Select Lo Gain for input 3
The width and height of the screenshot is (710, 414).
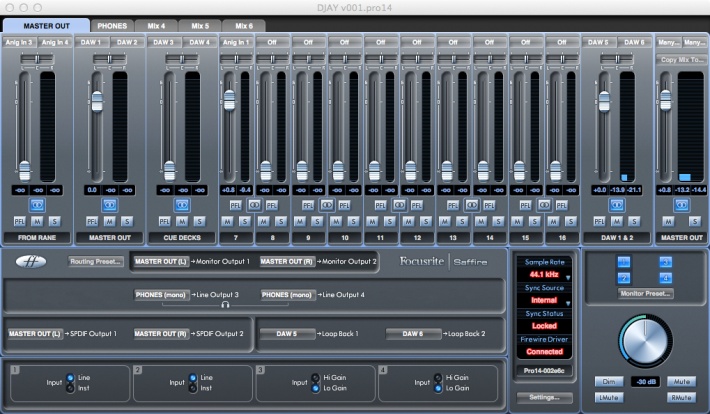point(315,388)
